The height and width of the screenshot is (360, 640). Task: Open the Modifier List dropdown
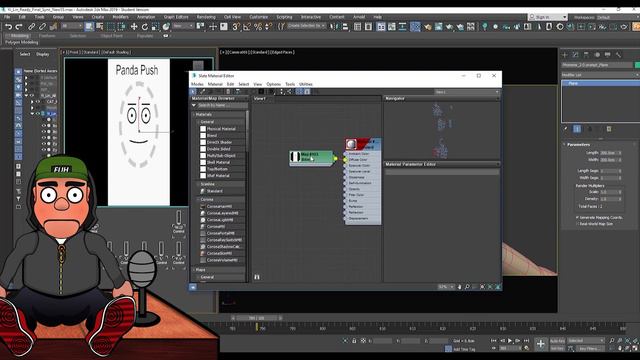[600, 75]
